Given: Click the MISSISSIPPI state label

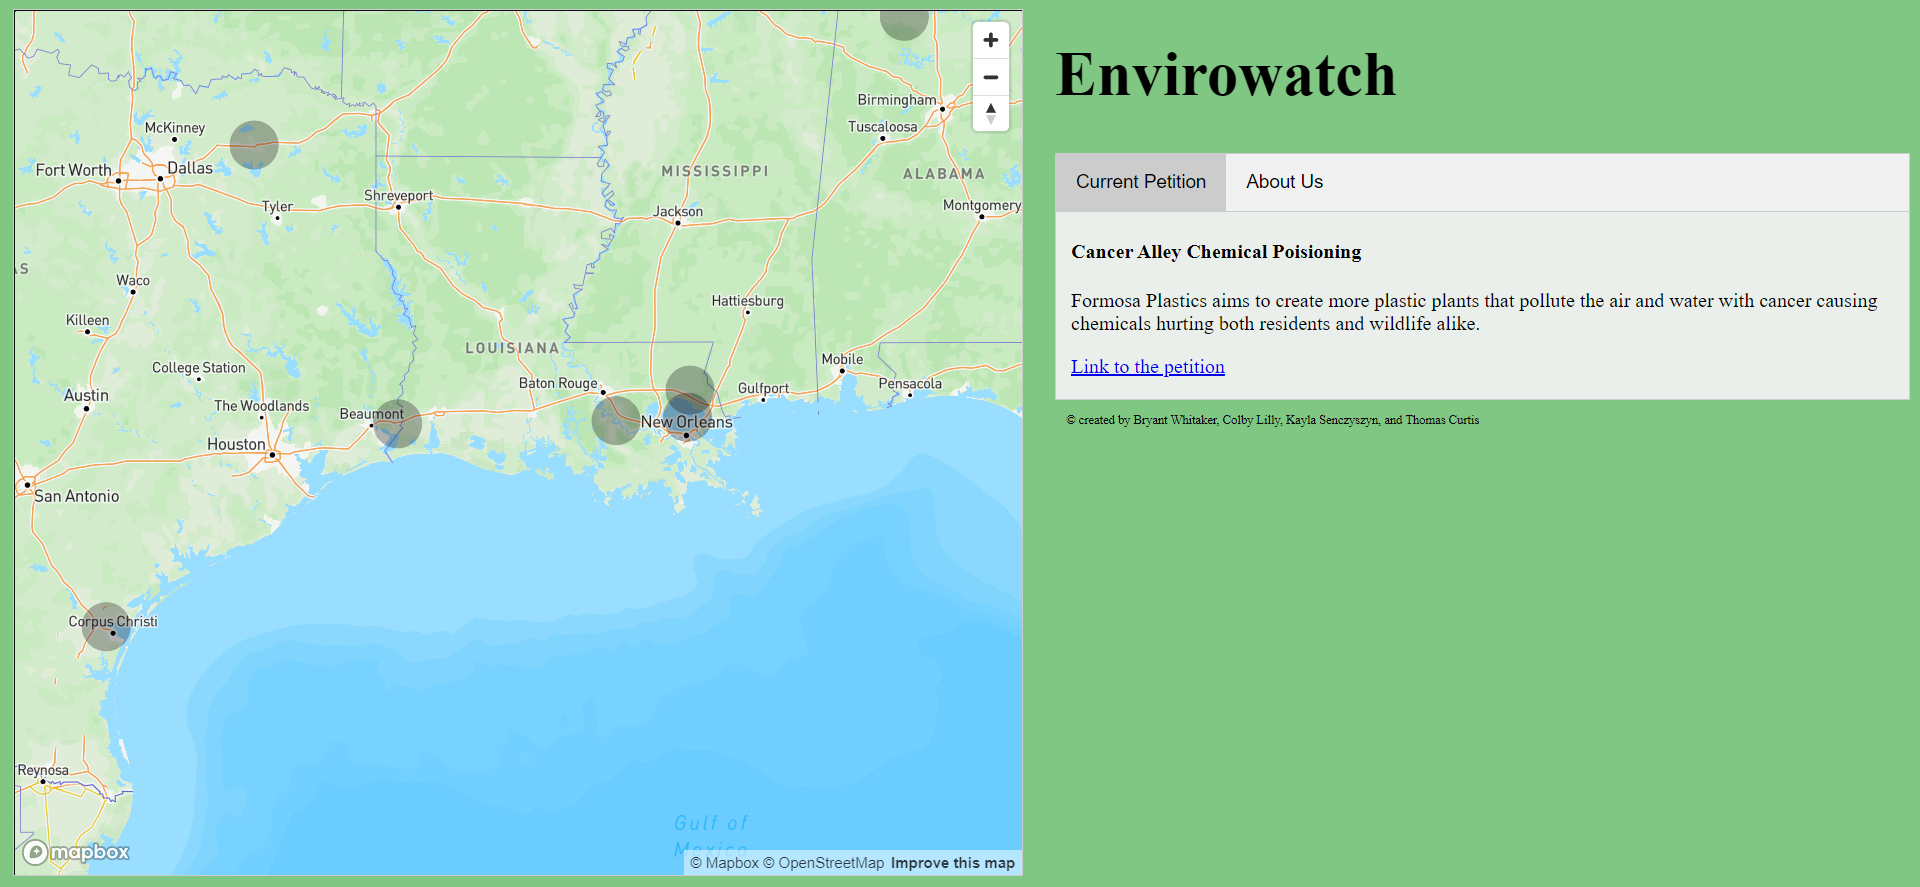Looking at the screenshot, I should (x=715, y=171).
